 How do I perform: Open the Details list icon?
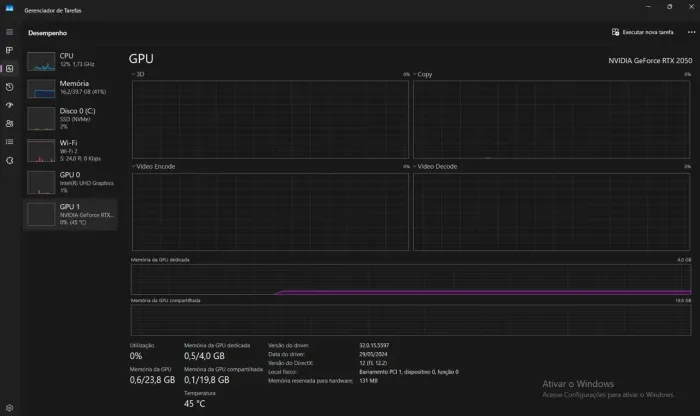[x=9, y=141]
